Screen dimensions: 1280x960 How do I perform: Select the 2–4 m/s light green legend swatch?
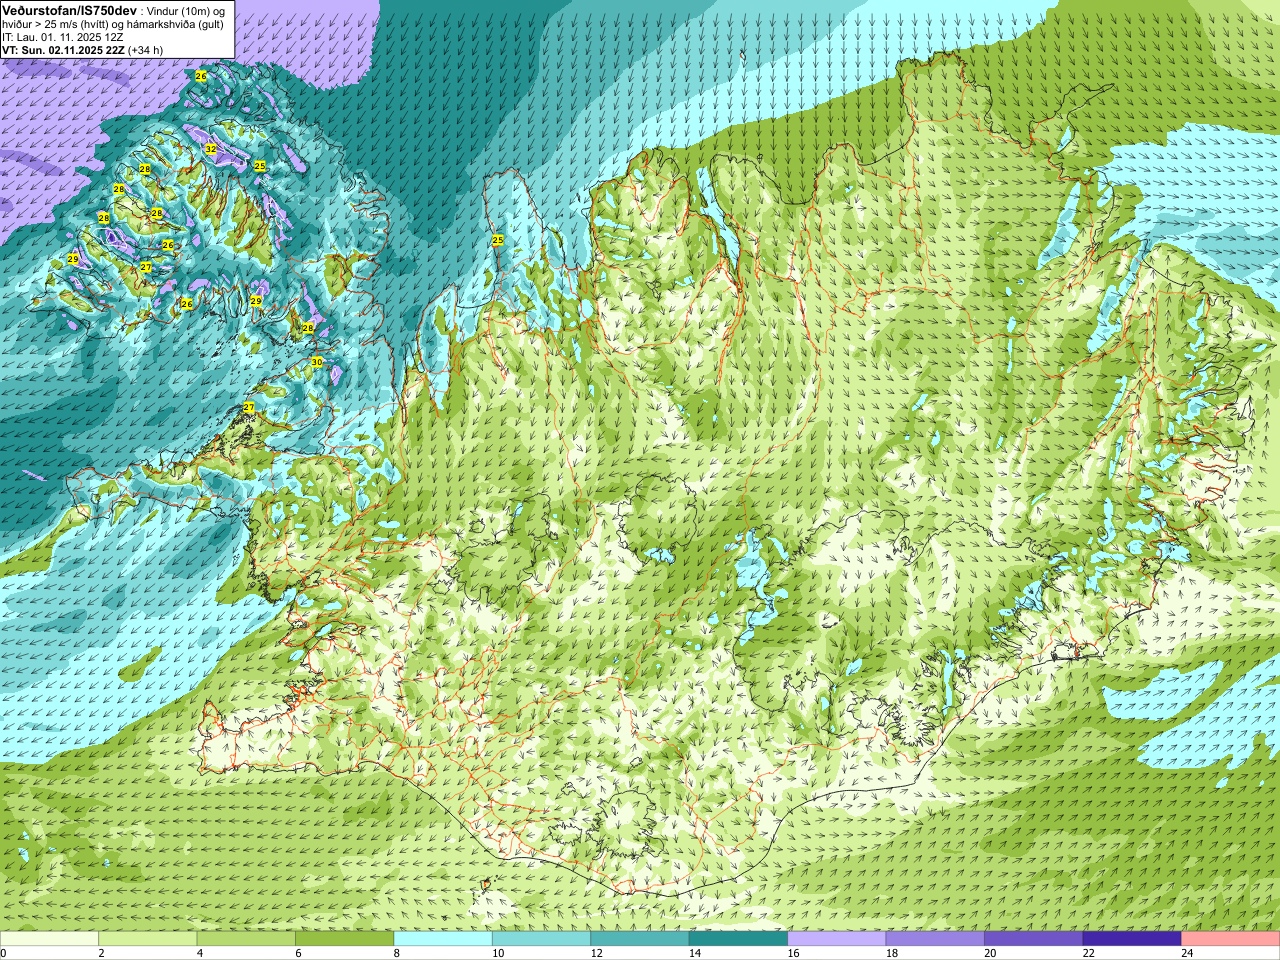tap(147, 939)
